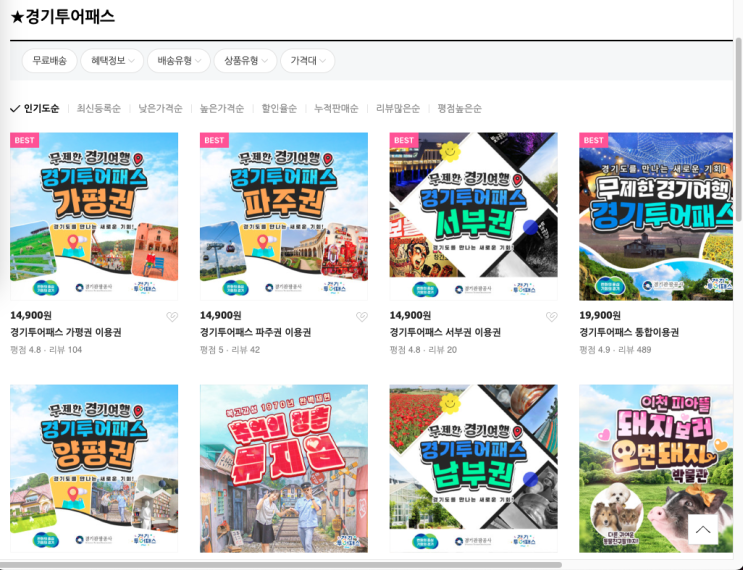The width and height of the screenshot is (743, 570).
Task: Sort by 최신등록순
Action: point(99,109)
